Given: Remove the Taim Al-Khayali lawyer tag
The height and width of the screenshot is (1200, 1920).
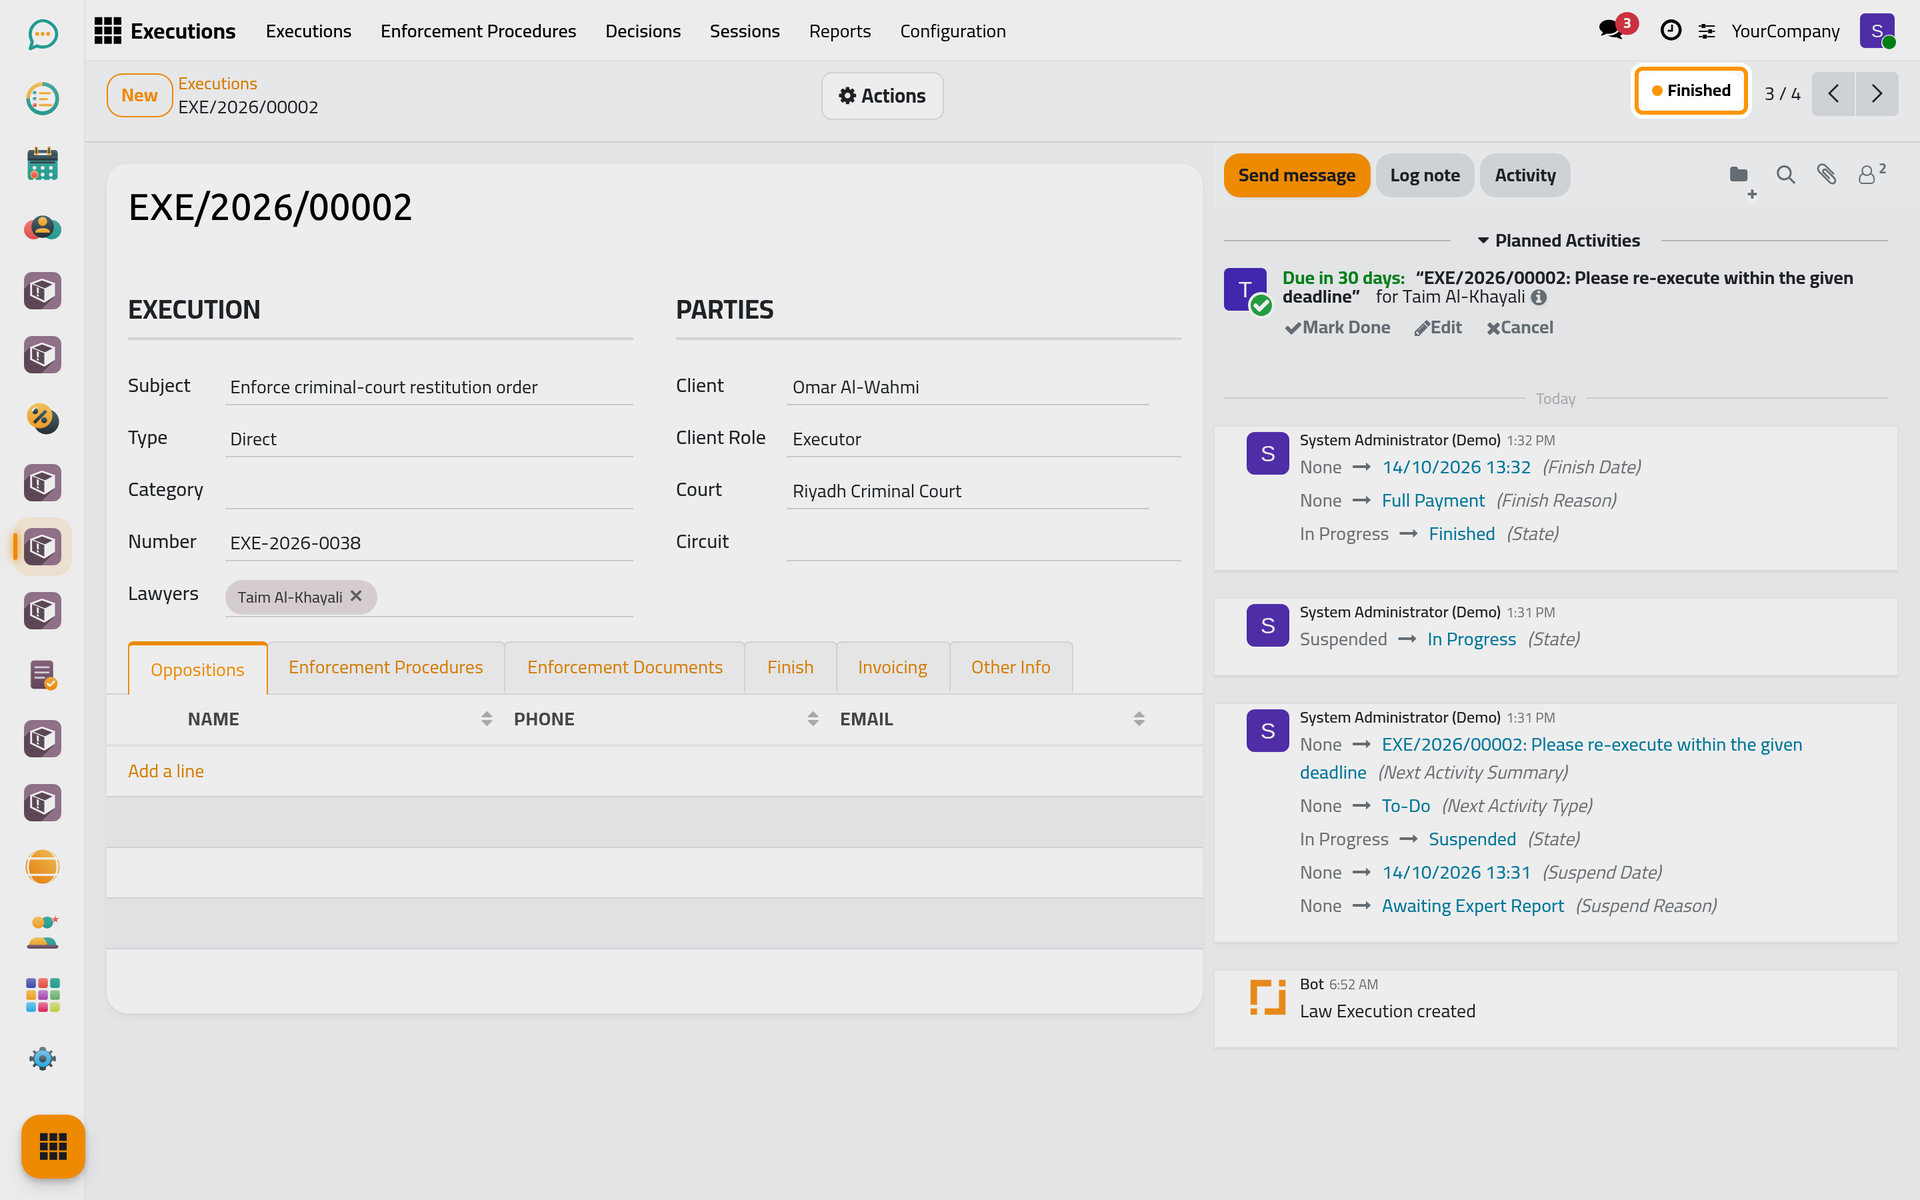Looking at the screenshot, I should (x=356, y=596).
